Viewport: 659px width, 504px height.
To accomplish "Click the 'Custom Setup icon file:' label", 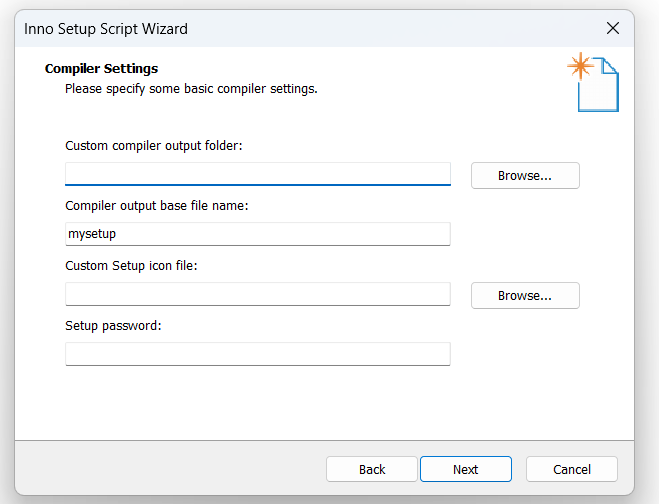I will 131,266.
